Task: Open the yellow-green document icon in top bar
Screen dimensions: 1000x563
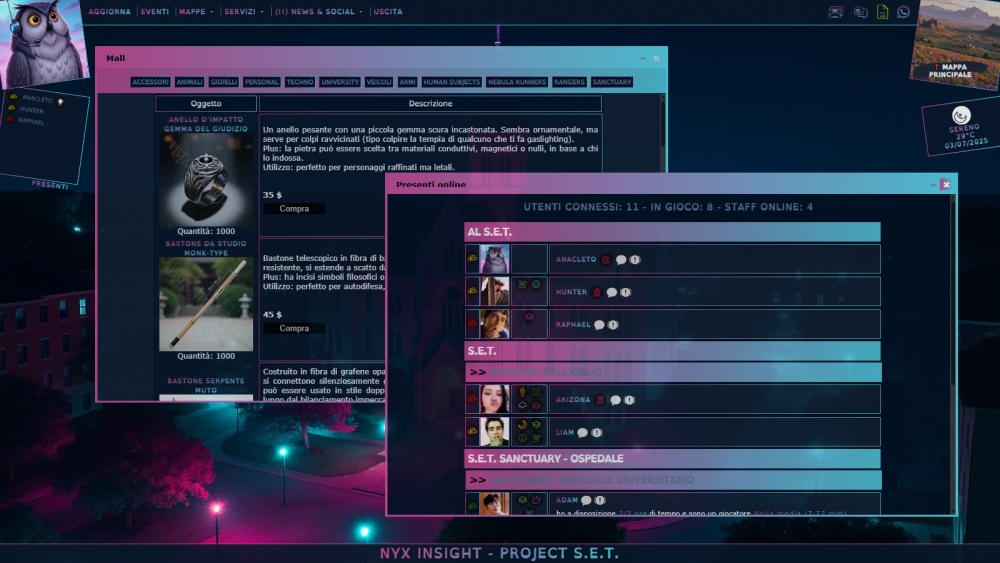Action: [x=882, y=12]
